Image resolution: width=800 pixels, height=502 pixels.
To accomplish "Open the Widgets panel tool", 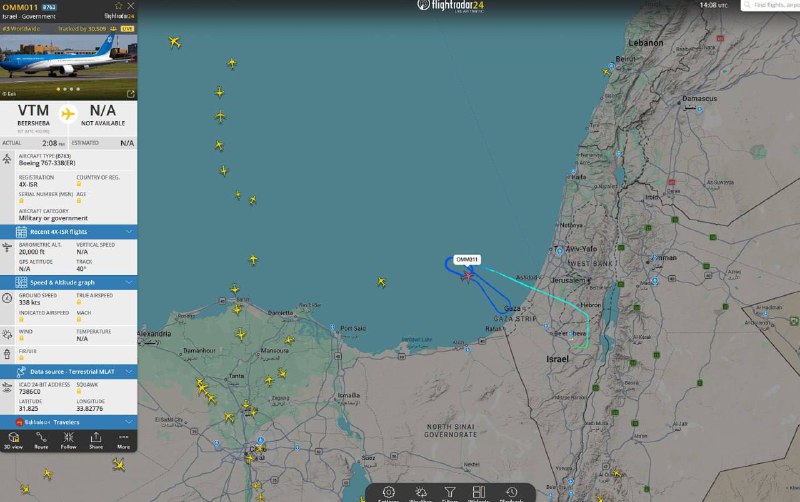I will click(x=479, y=493).
